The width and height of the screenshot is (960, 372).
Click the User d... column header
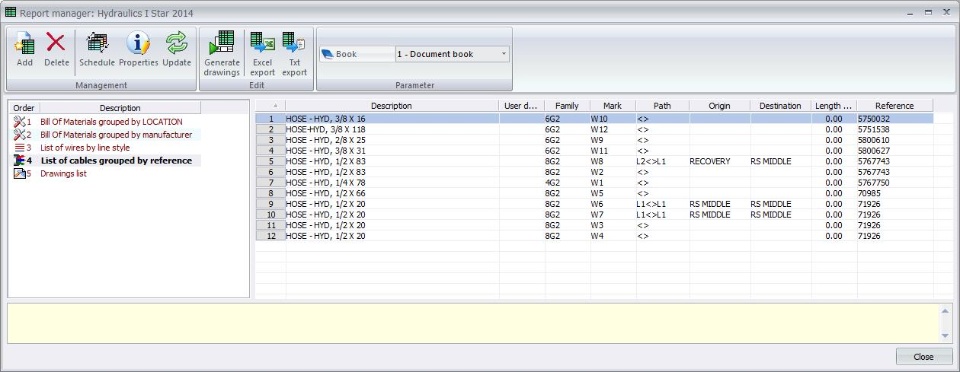point(522,106)
